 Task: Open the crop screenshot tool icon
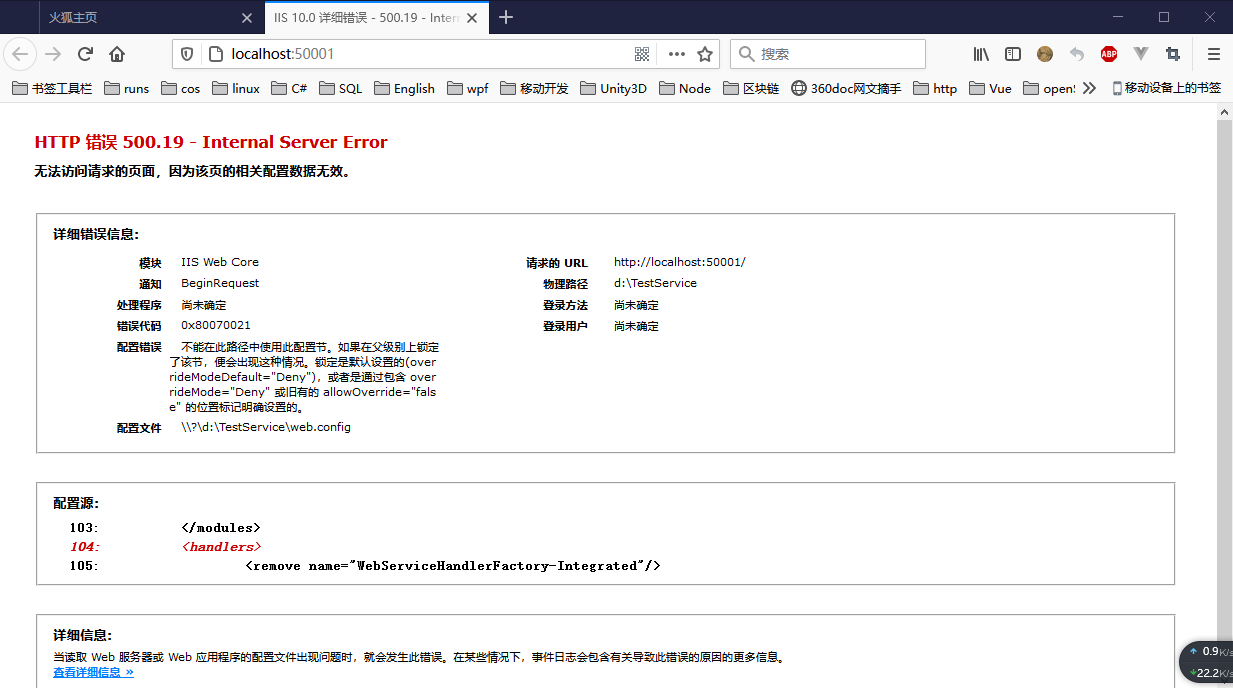(x=1173, y=54)
